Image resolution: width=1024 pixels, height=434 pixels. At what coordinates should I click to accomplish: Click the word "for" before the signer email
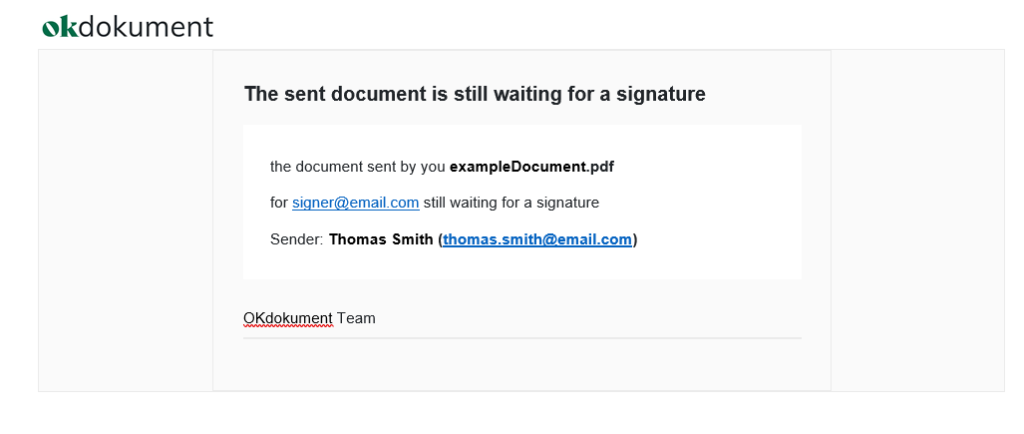pyautogui.click(x=279, y=203)
